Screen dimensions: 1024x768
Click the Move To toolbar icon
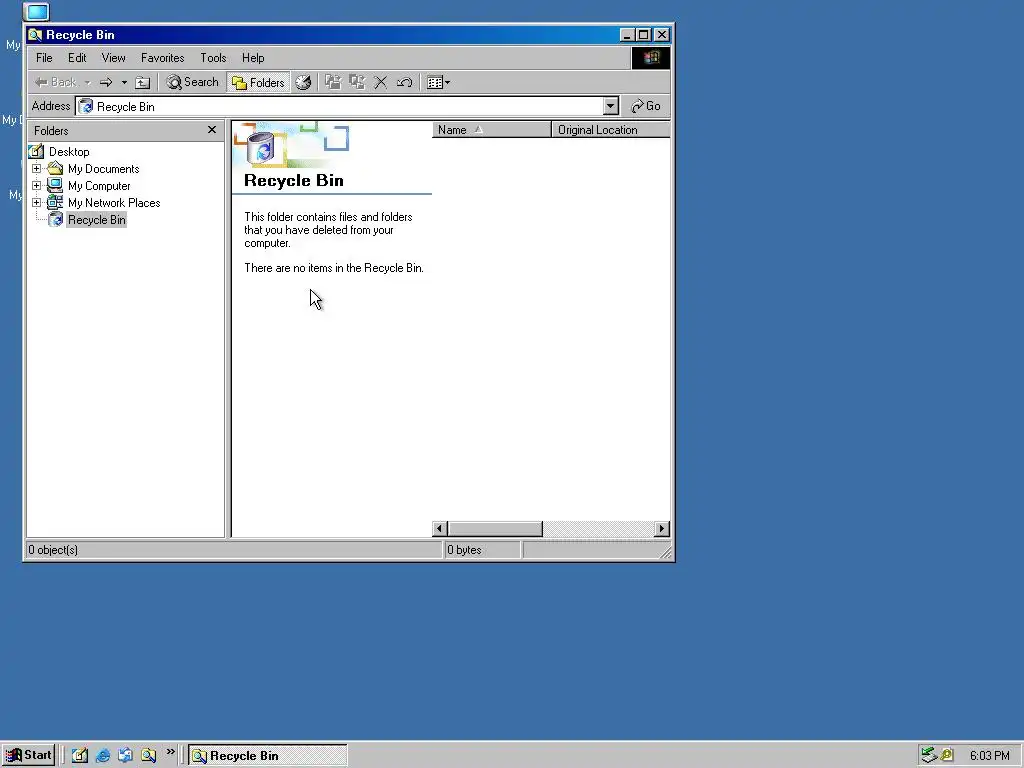tap(333, 82)
